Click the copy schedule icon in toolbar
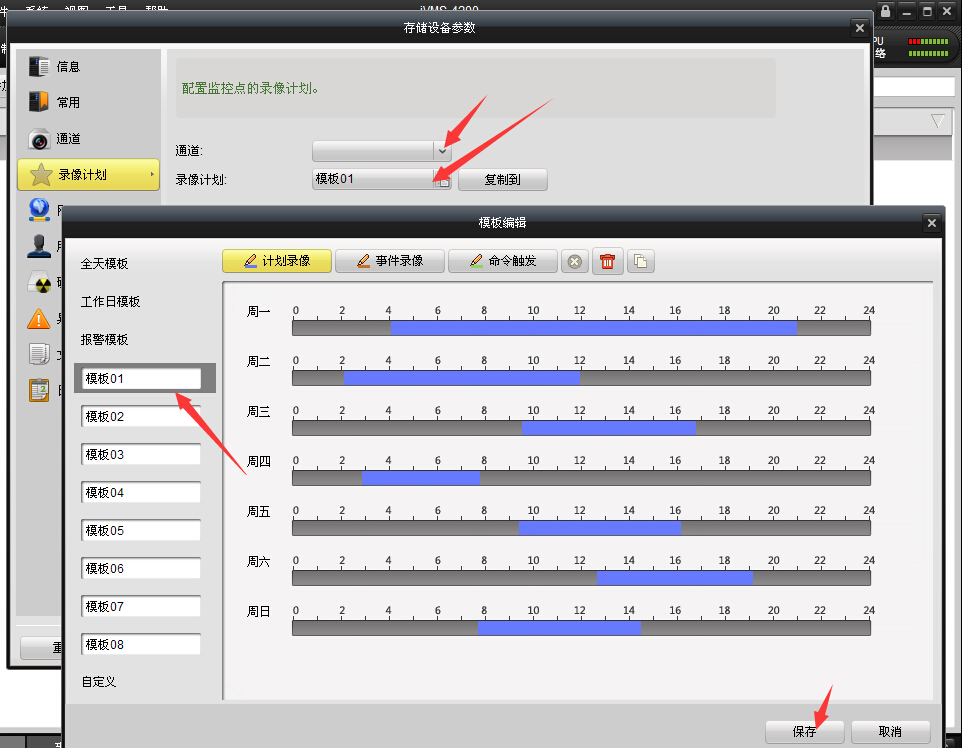This screenshot has height=748, width=962. 640,261
